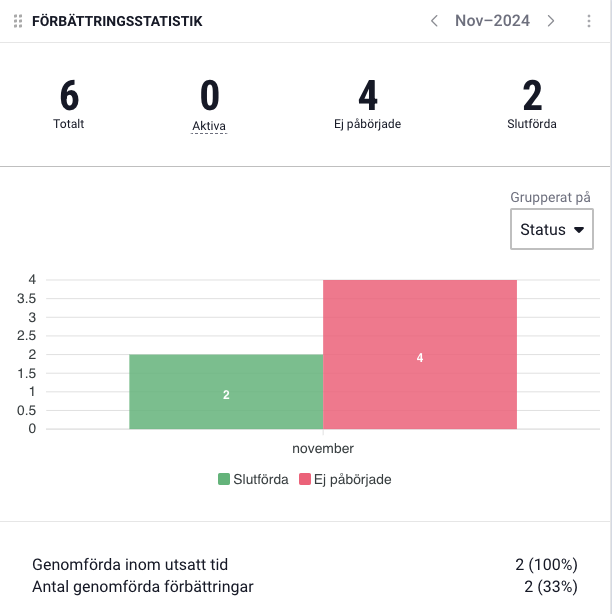Screen dimensions: 612x614
Task: Click the underlined Aktiva label
Action: pos(209,126)
